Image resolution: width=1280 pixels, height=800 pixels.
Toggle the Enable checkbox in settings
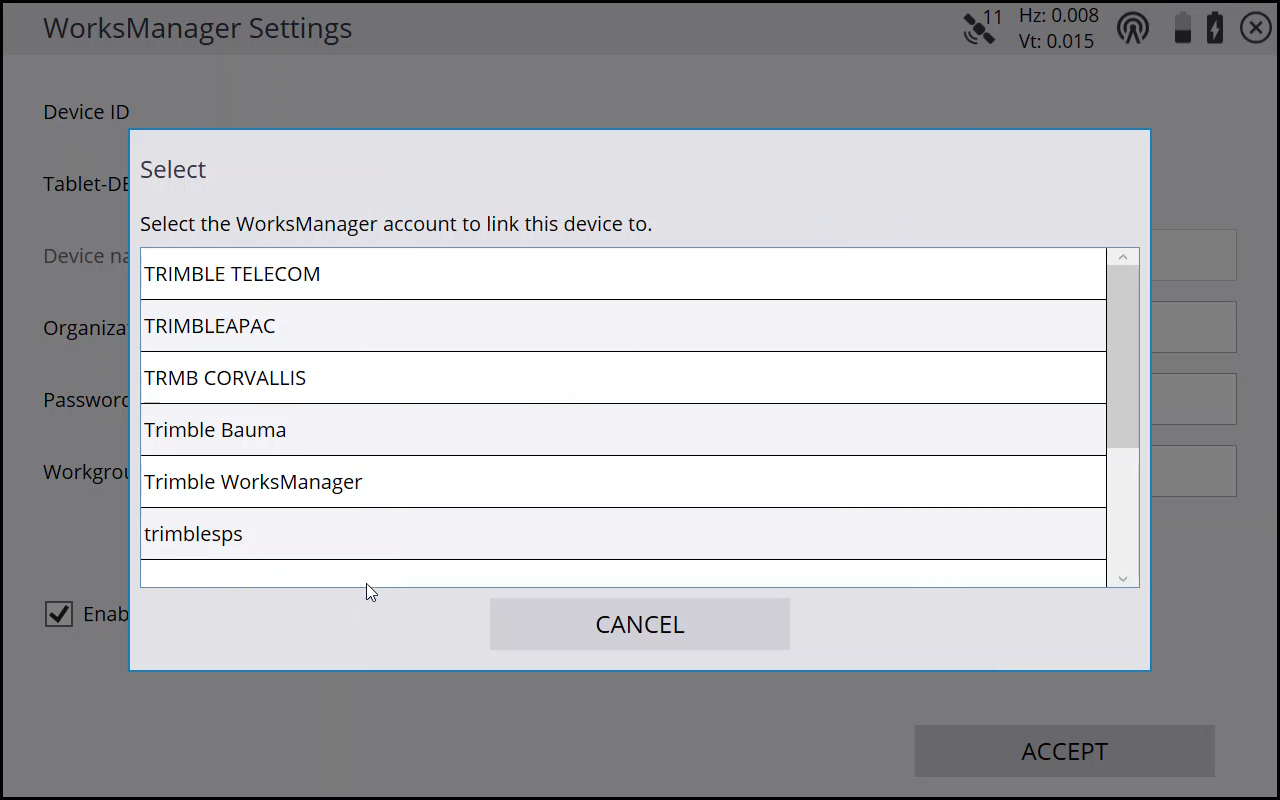(59, 613)
